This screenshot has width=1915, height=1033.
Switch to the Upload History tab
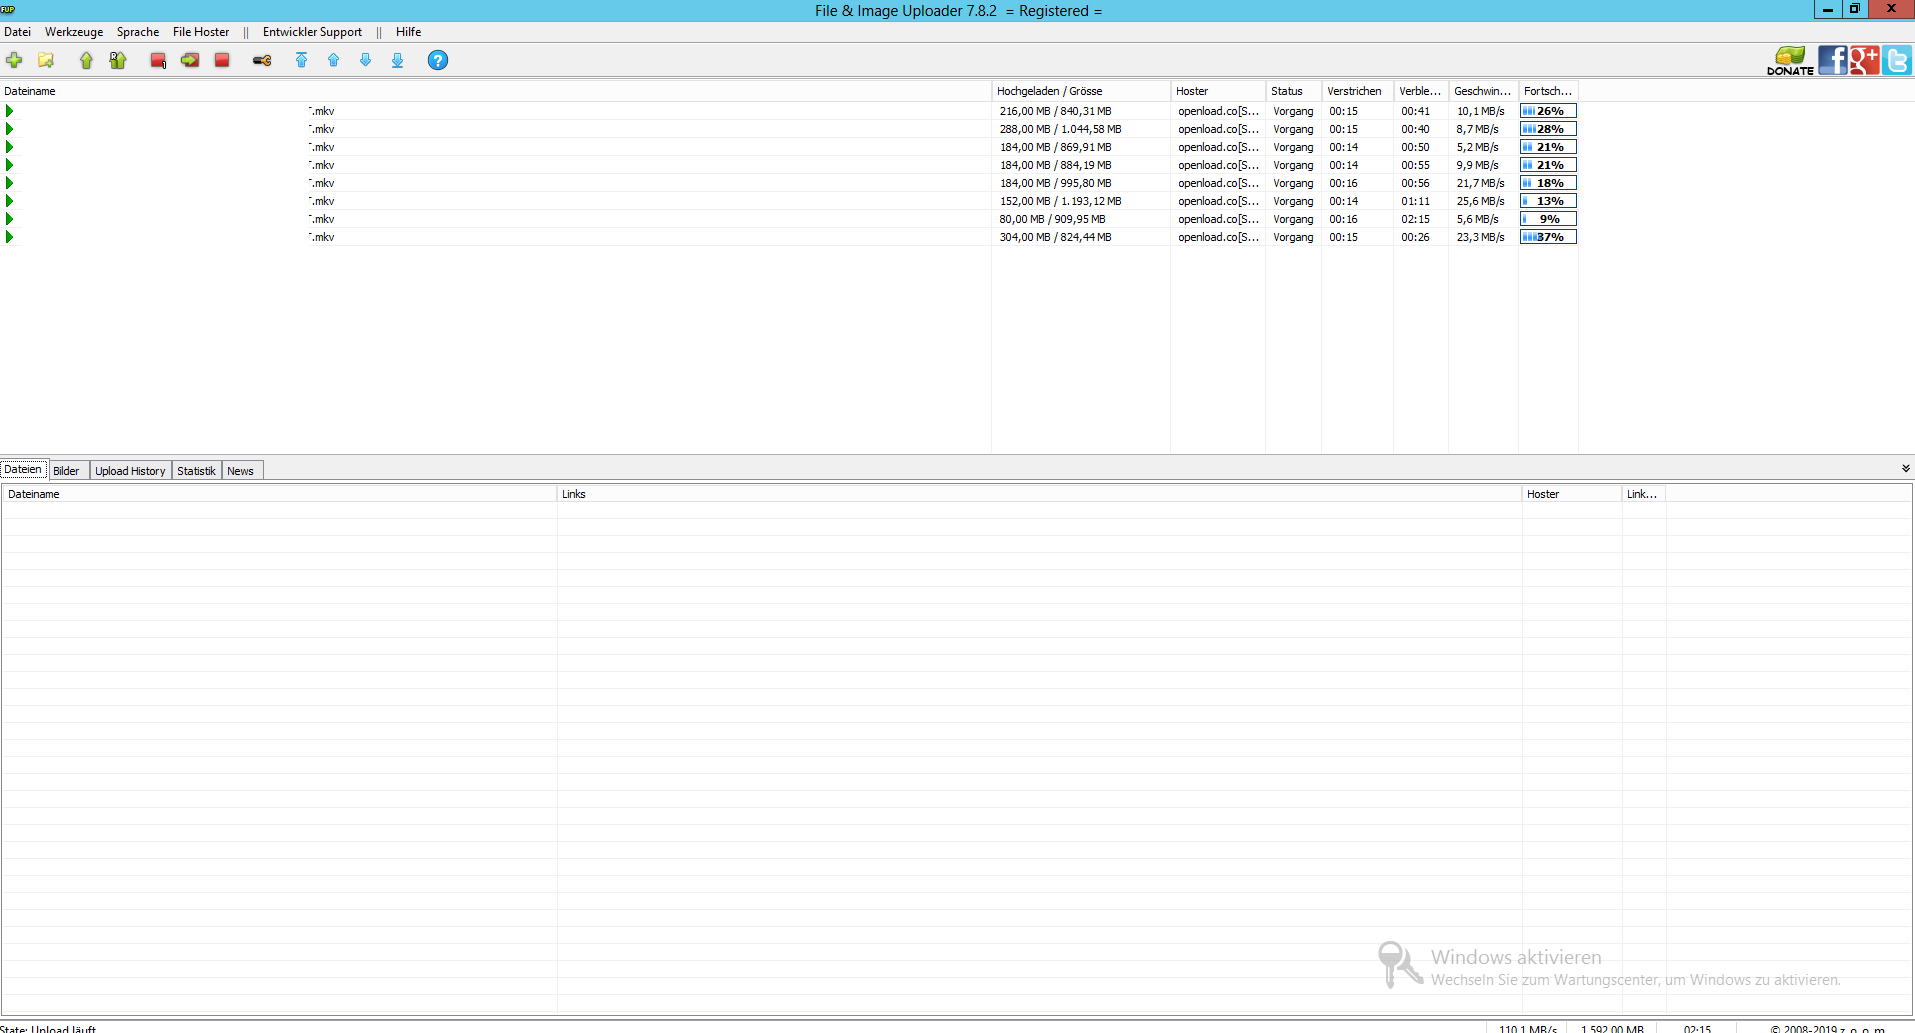(130, 471)
